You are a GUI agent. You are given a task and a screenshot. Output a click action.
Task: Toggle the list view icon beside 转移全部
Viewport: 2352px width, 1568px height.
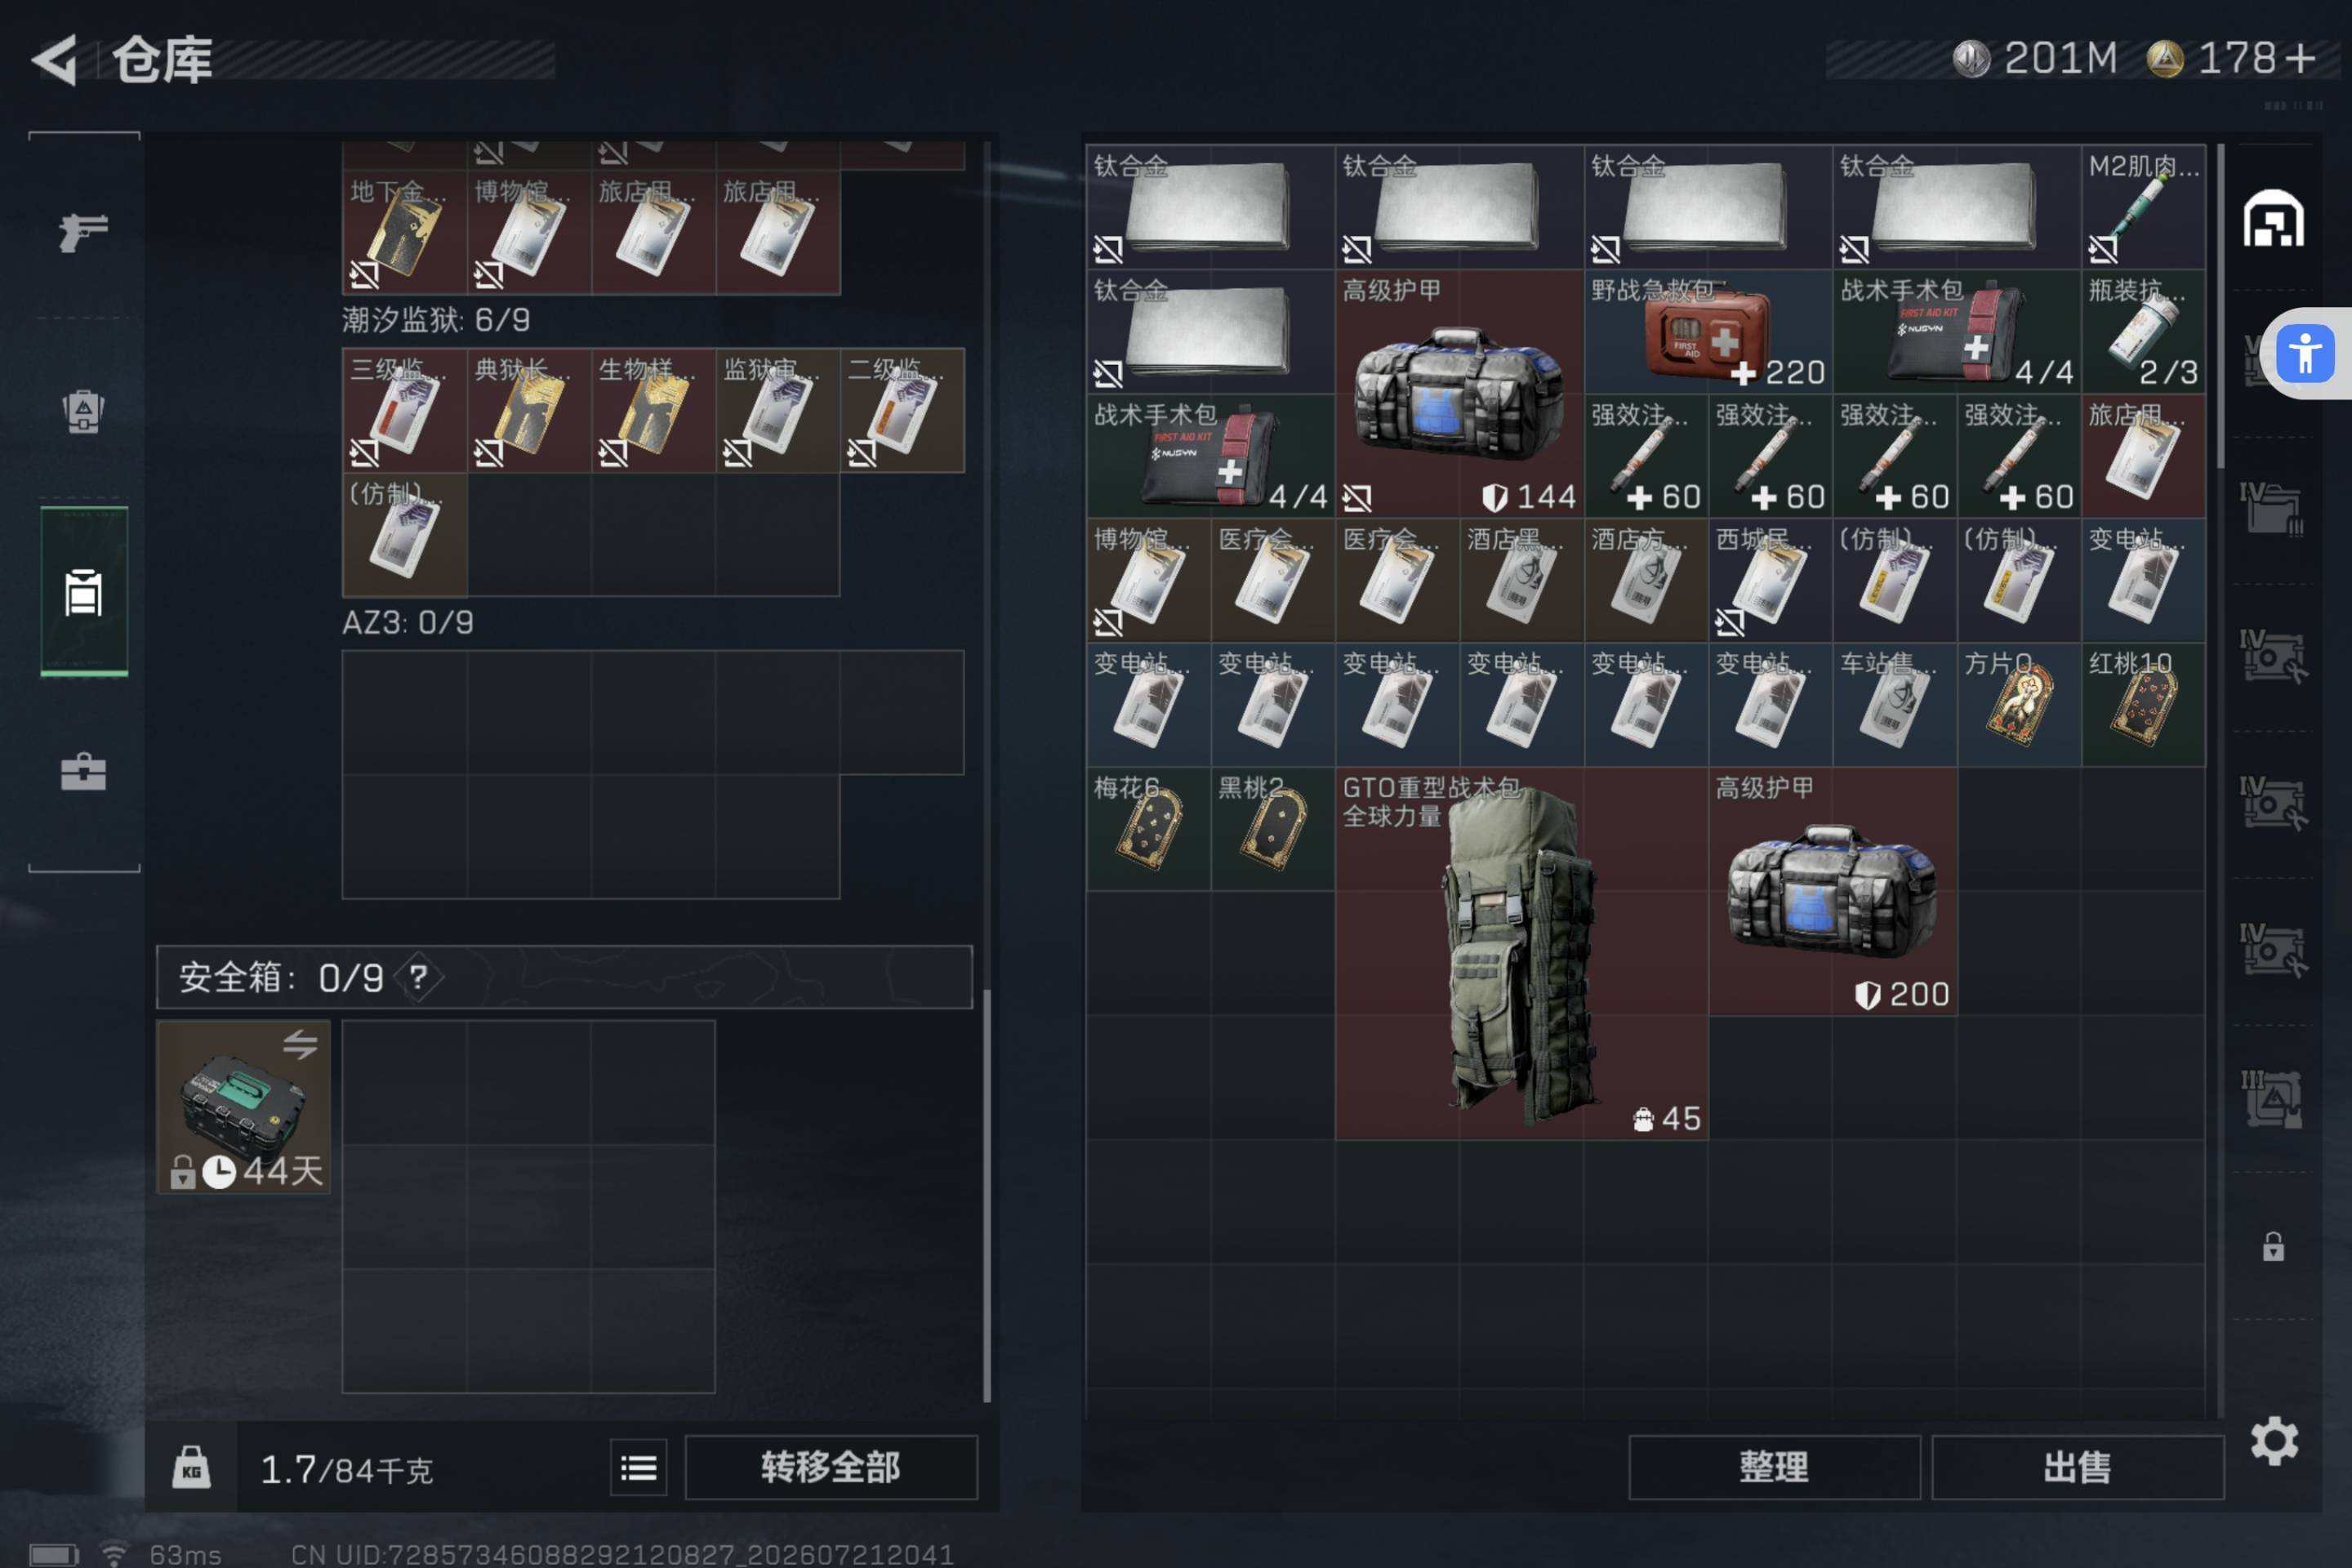[639, 1468]
